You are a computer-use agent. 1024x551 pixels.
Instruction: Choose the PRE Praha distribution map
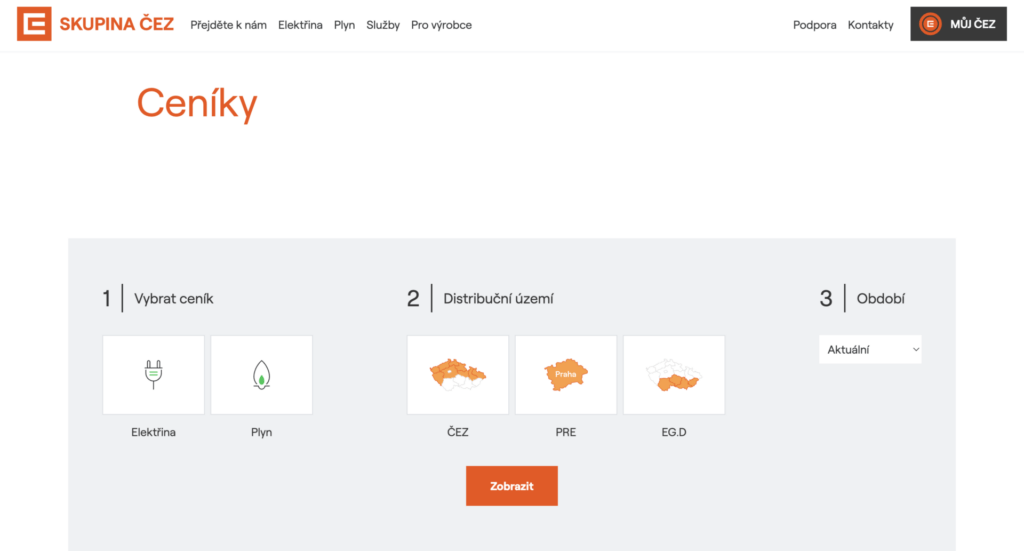(565, 374)
